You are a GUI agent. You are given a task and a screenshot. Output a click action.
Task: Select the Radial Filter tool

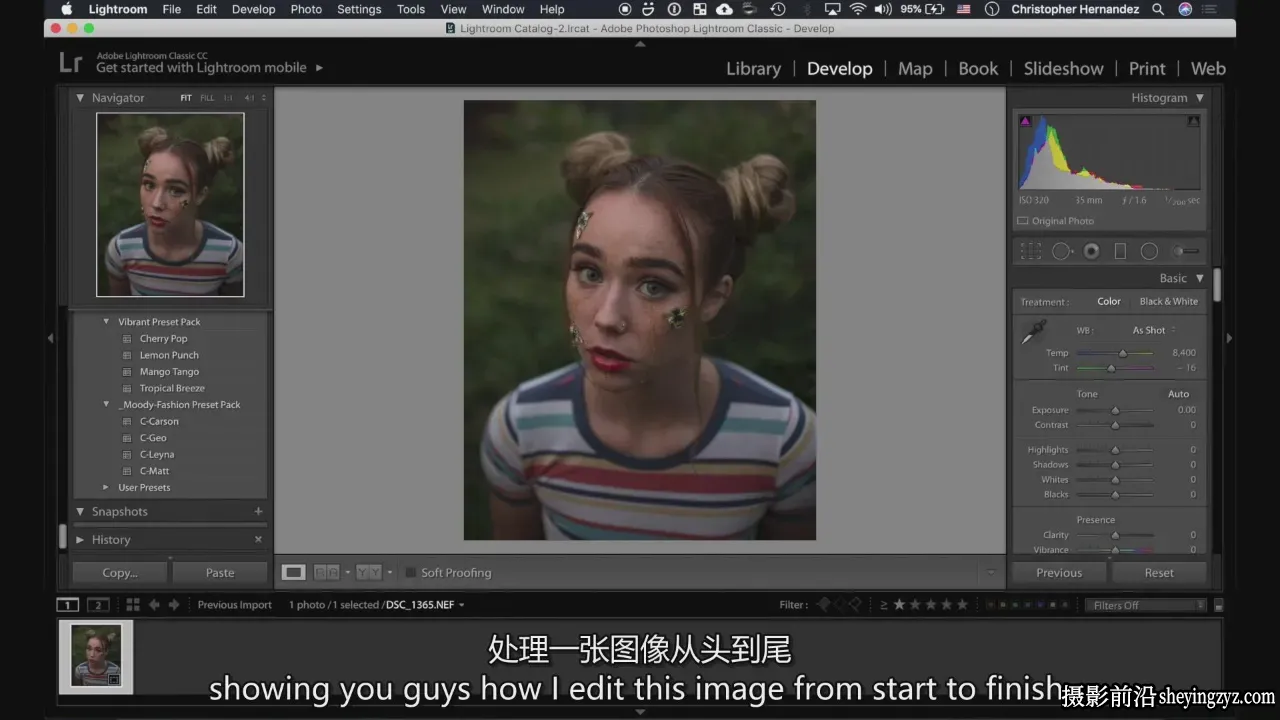(x=1149, y=251)
